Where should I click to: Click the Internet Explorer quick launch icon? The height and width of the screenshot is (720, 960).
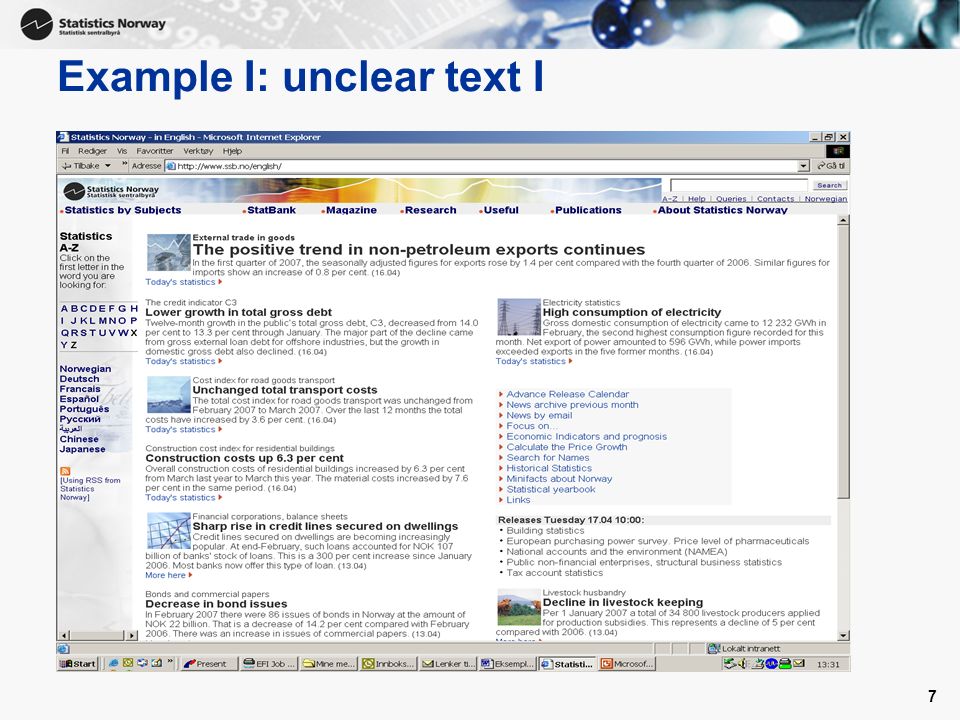click(114, 663)
